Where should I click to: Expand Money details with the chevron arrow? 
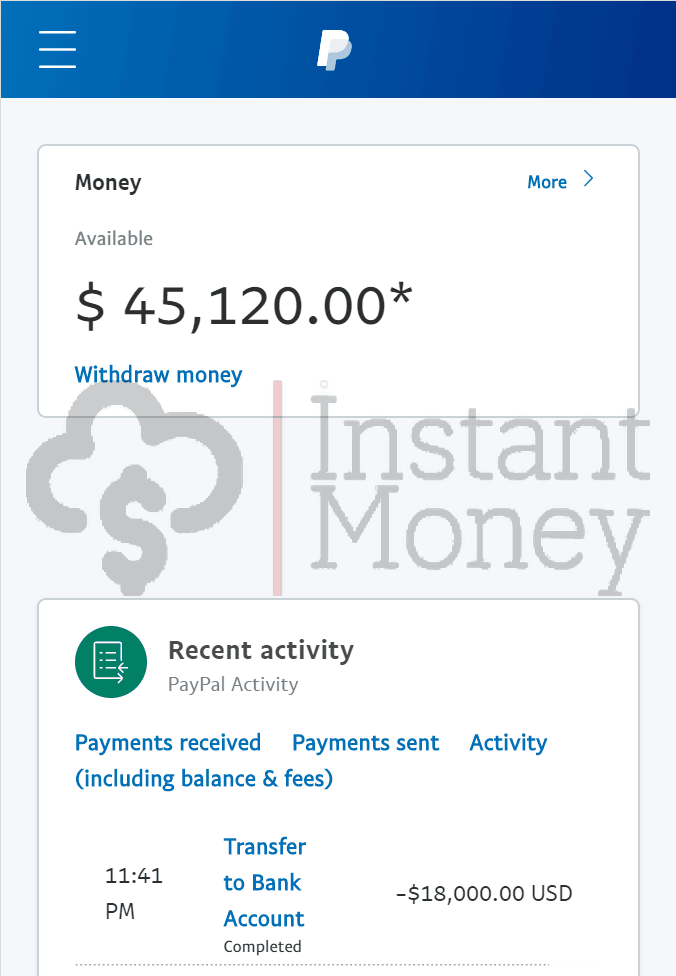click(588, 179)
